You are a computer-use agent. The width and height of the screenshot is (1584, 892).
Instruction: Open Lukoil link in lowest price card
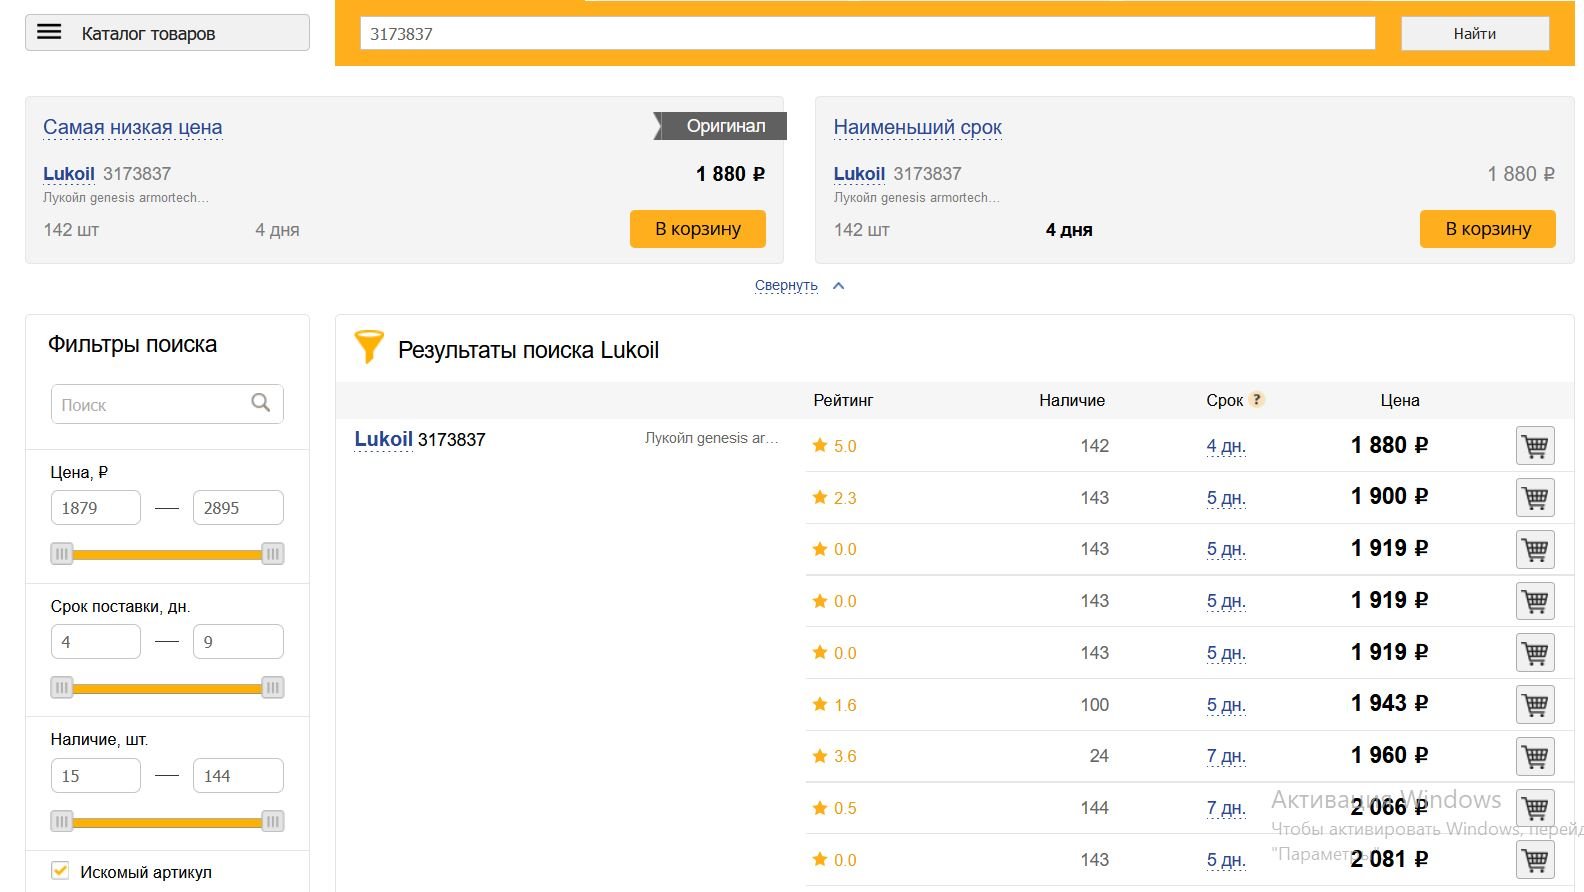[x=69, y=174]
